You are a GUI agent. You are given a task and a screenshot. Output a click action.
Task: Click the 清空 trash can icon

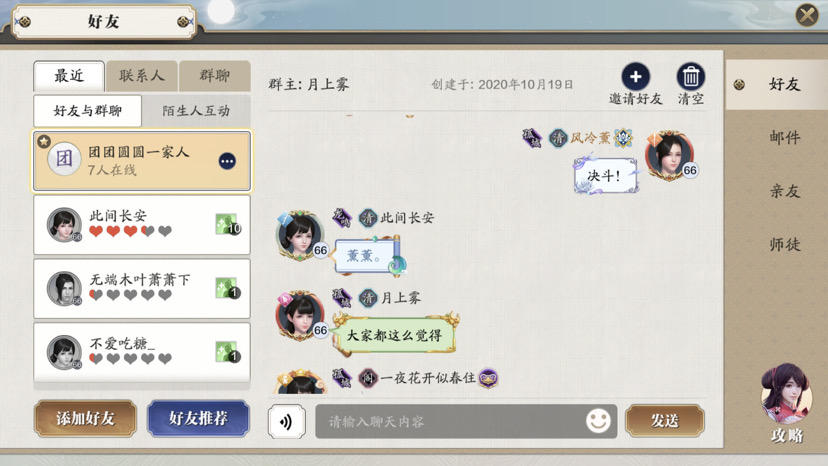[690, 77]
